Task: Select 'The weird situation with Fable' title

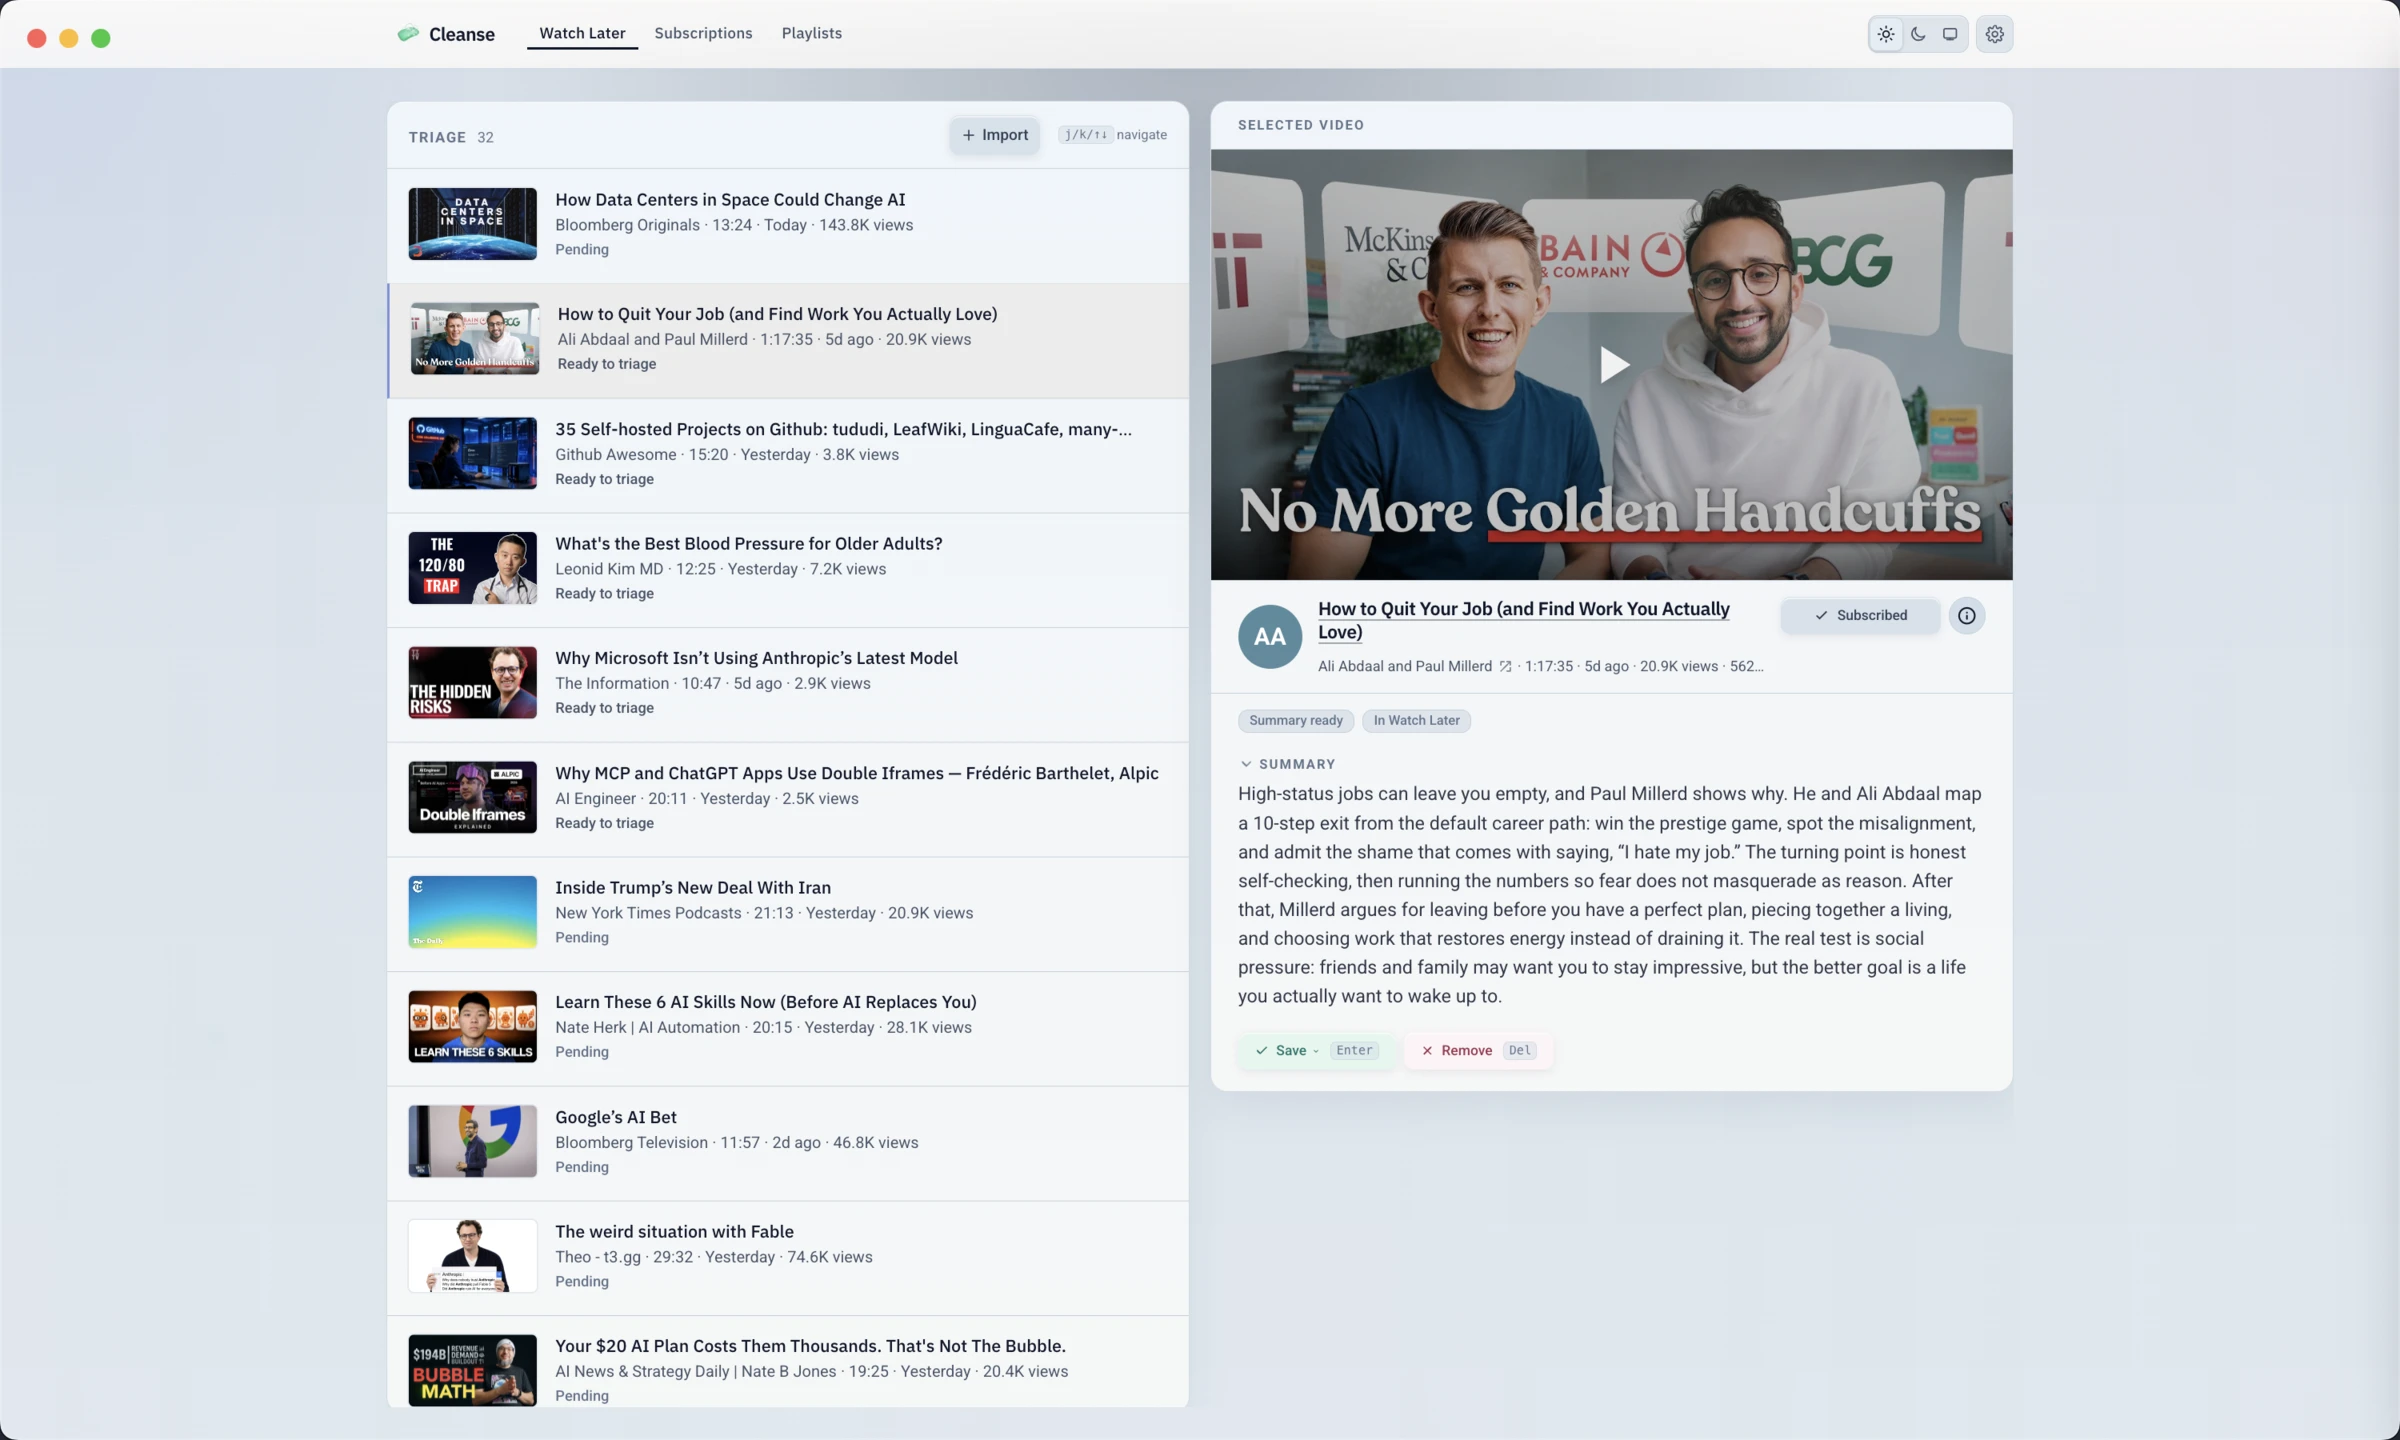Action: coord(674,1231)
